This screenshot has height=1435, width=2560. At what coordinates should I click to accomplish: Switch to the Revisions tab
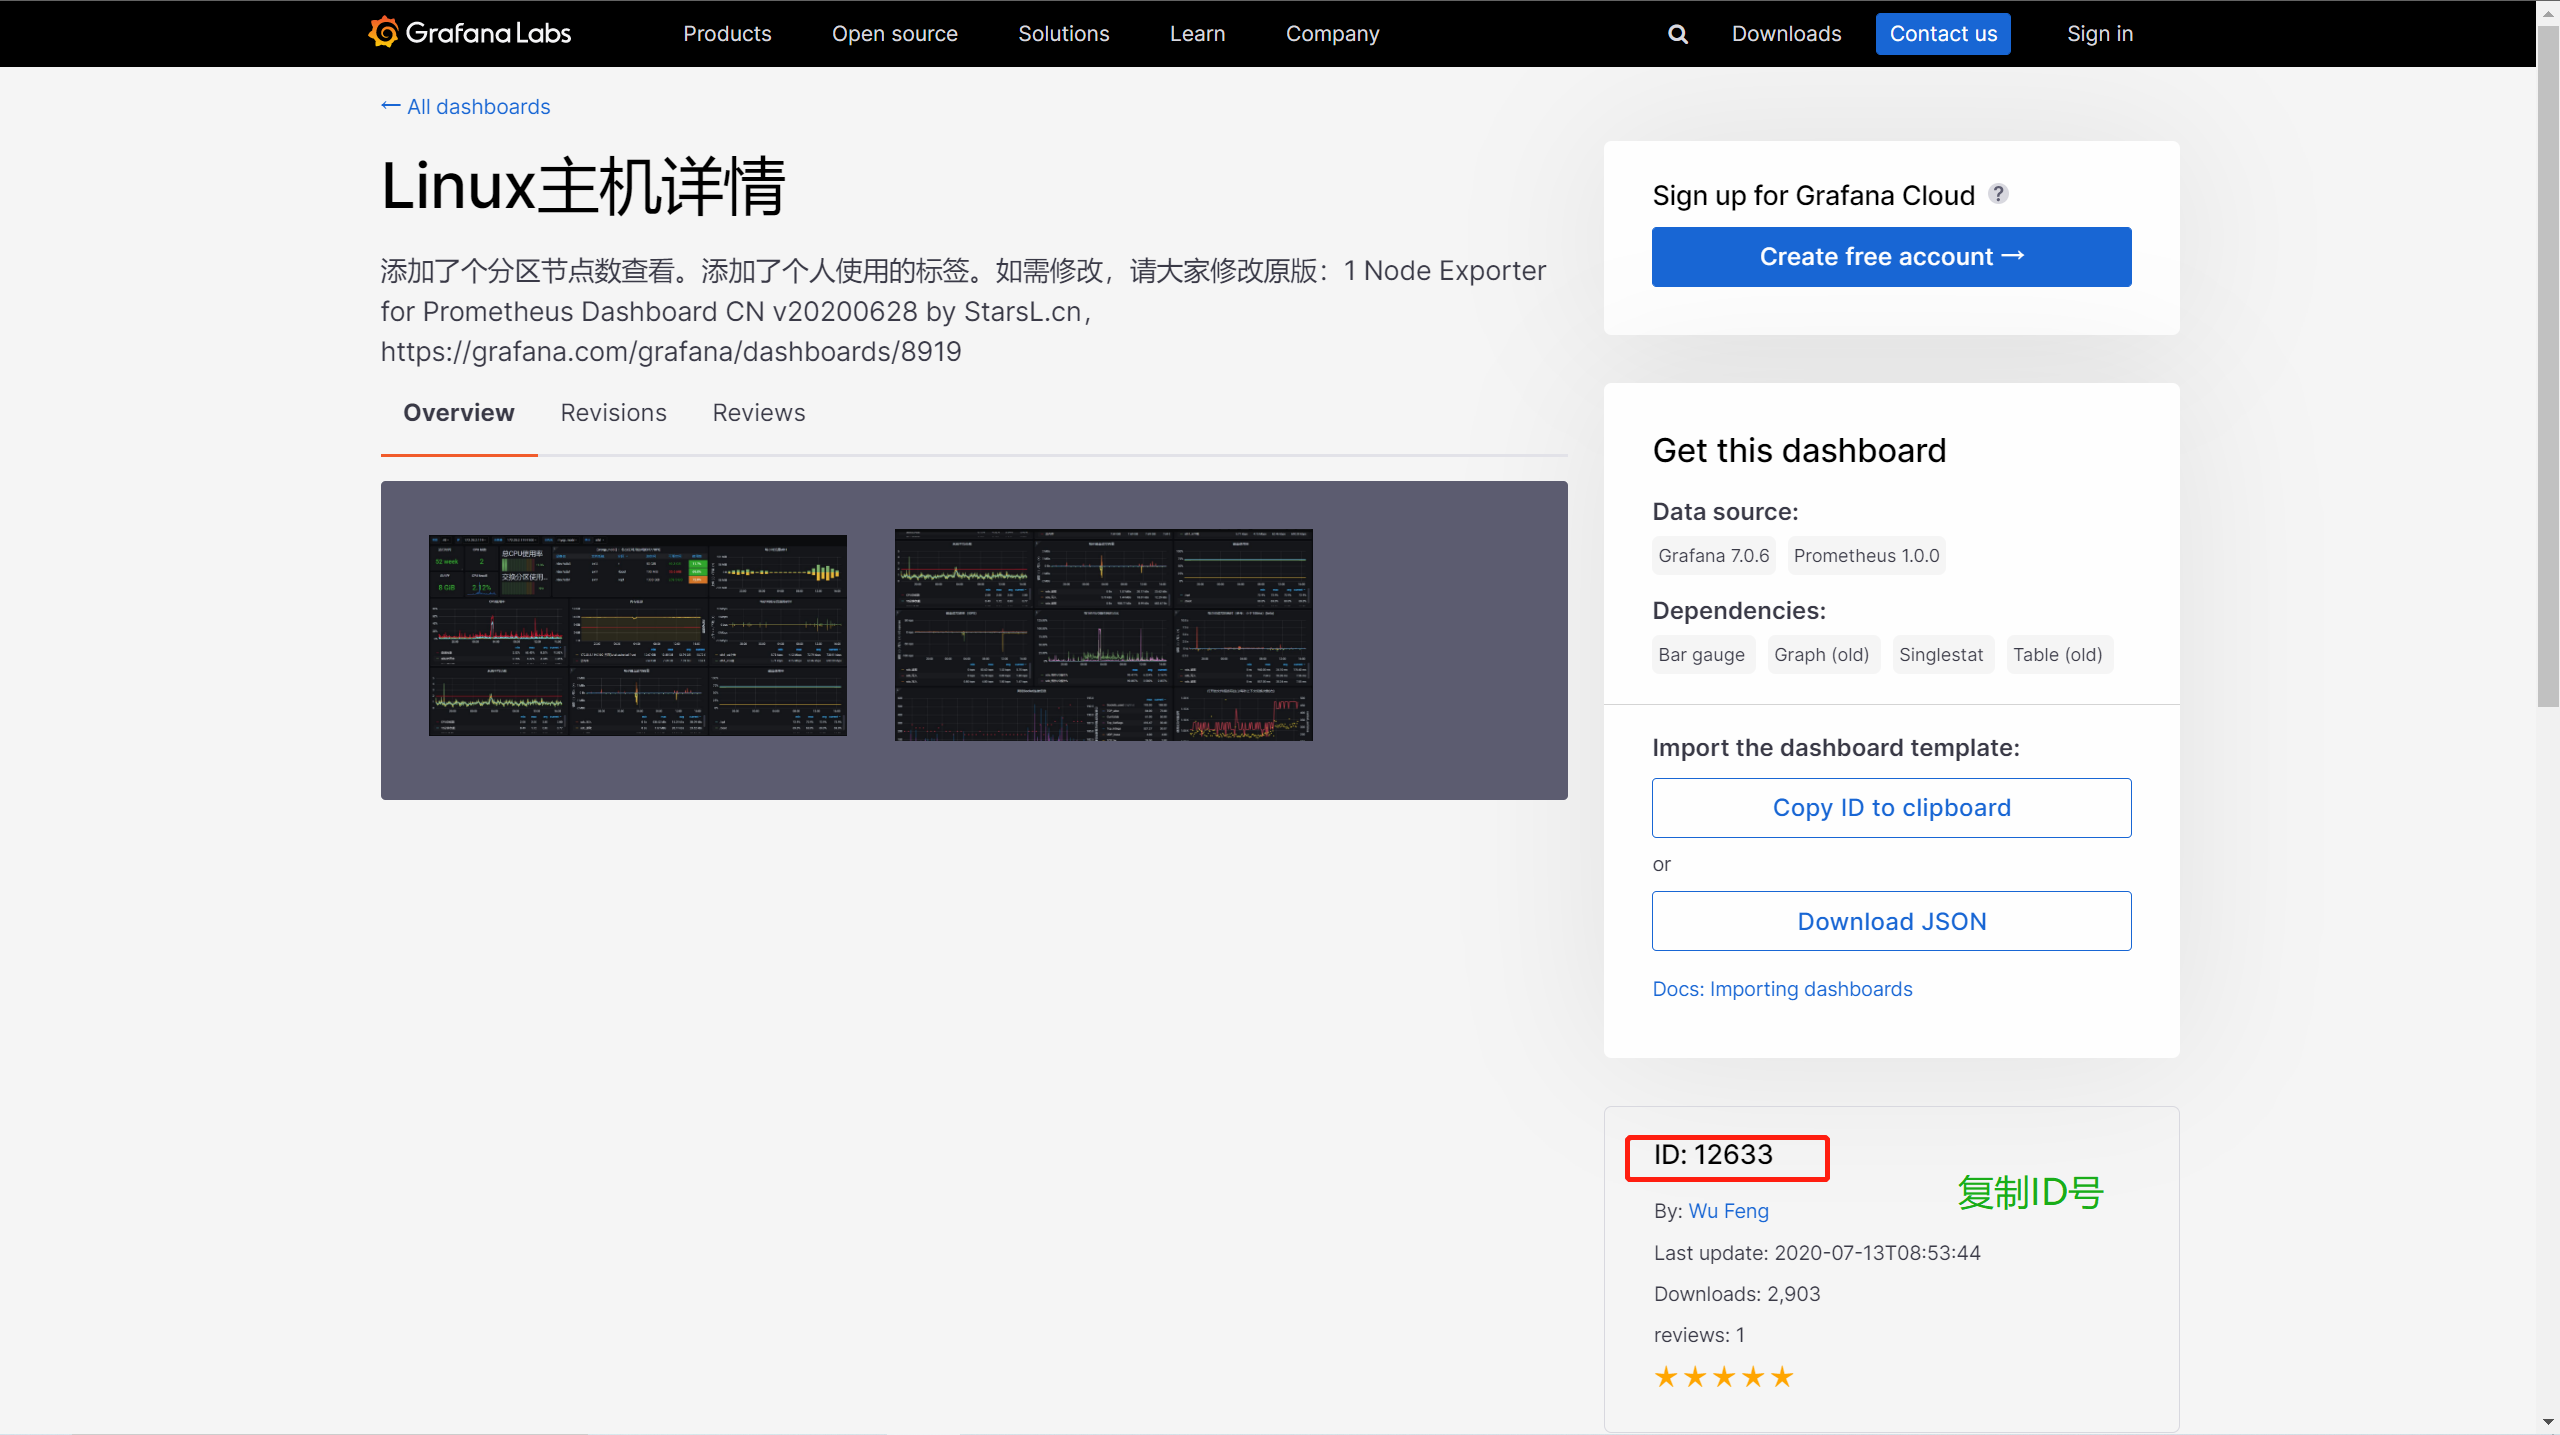point(613,413)
